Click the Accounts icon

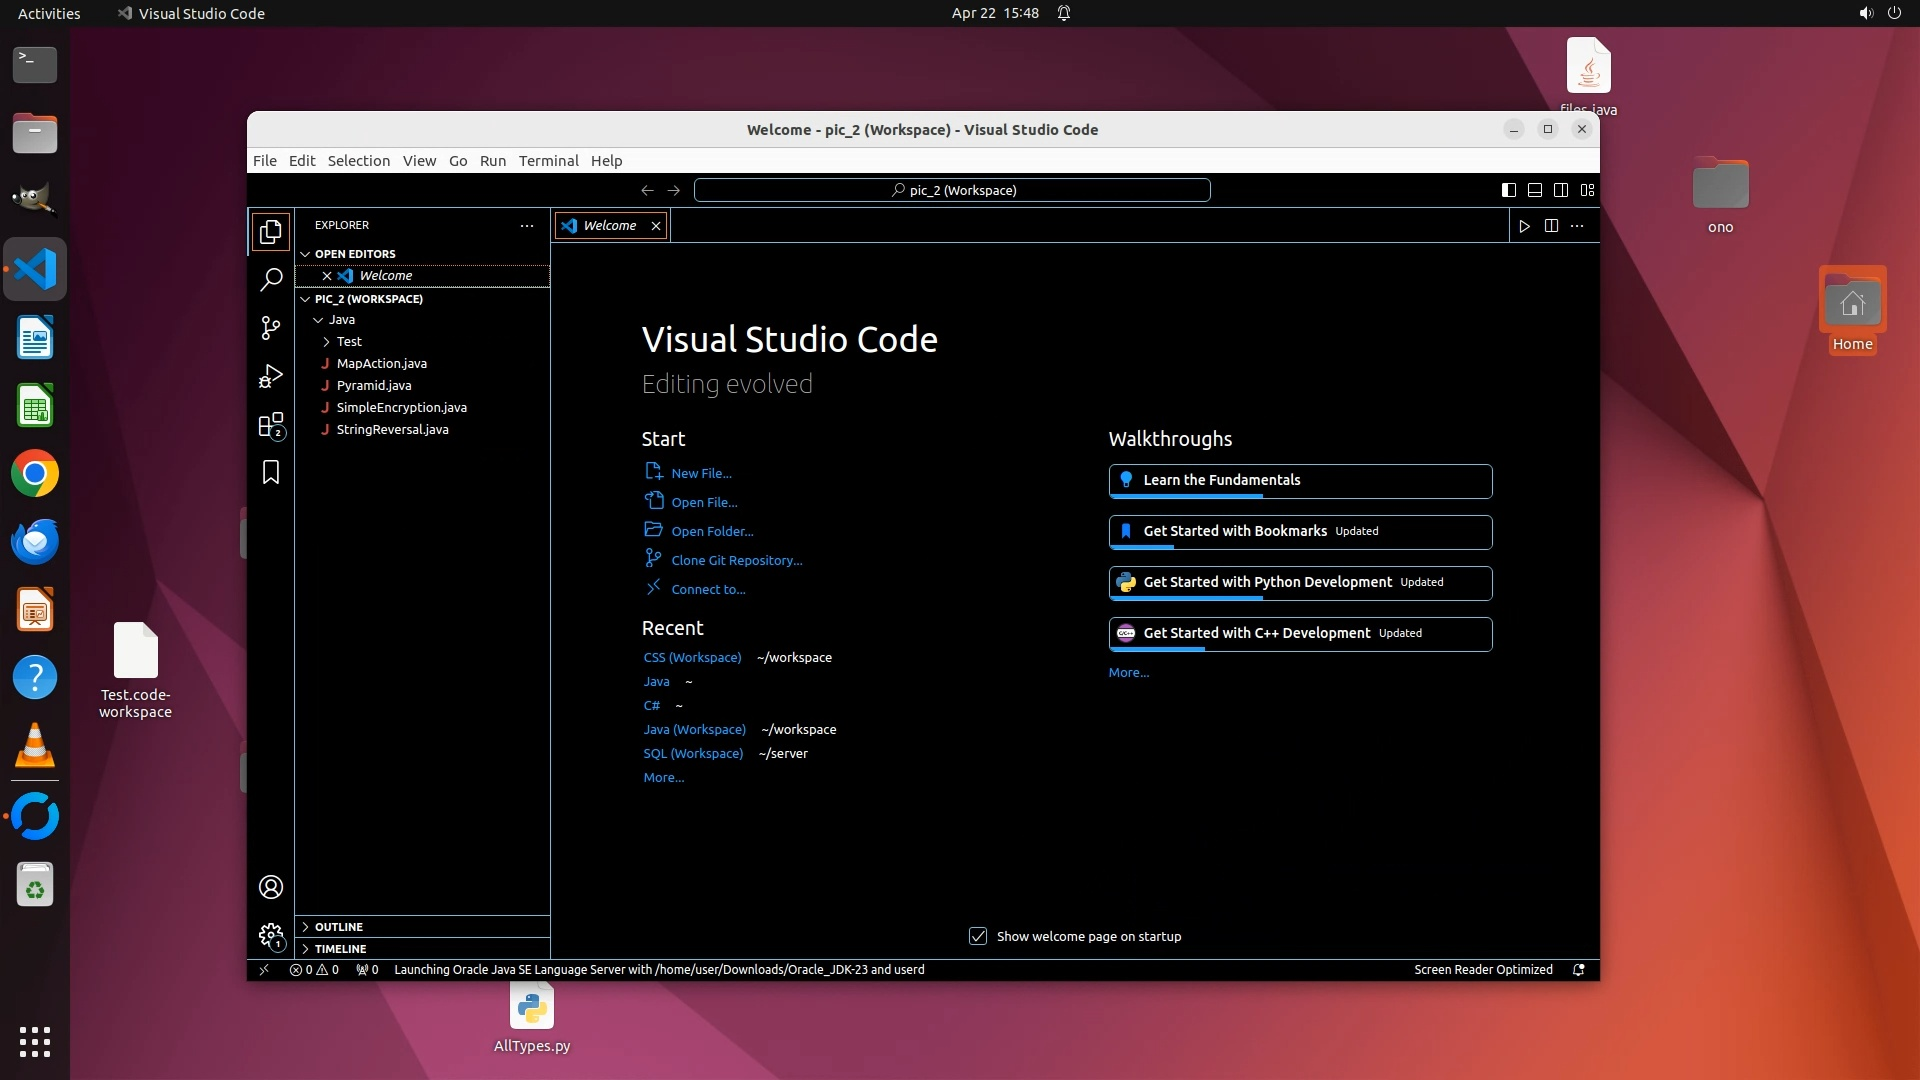pos(271,887)
